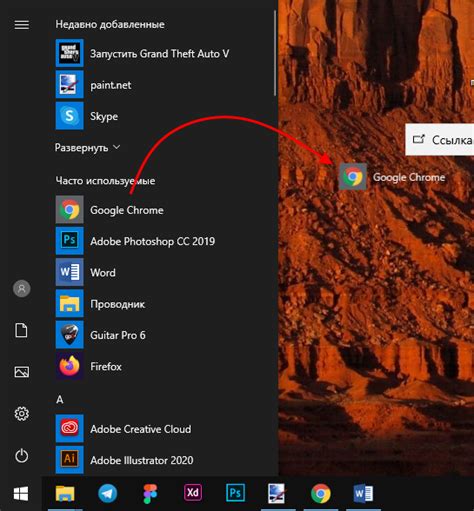Click Недавно добавленные header text
Image resolution: width=474 pixels, height=511 pixels.
pyautogui.click(x=110, y=24)
